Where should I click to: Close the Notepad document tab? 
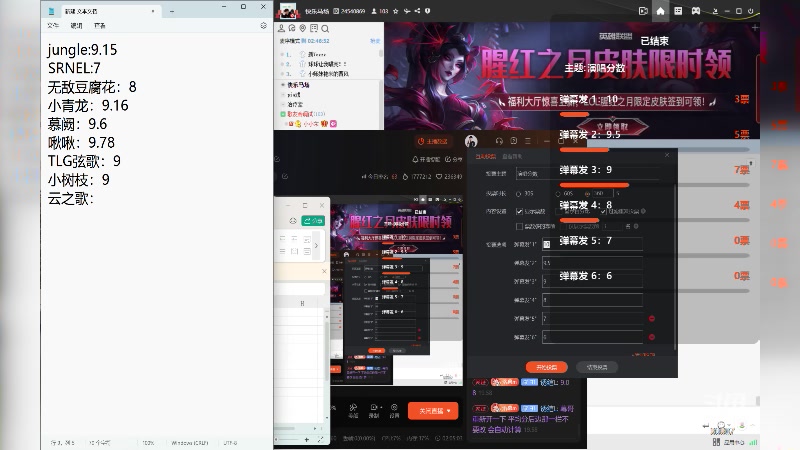pos(153,11)
